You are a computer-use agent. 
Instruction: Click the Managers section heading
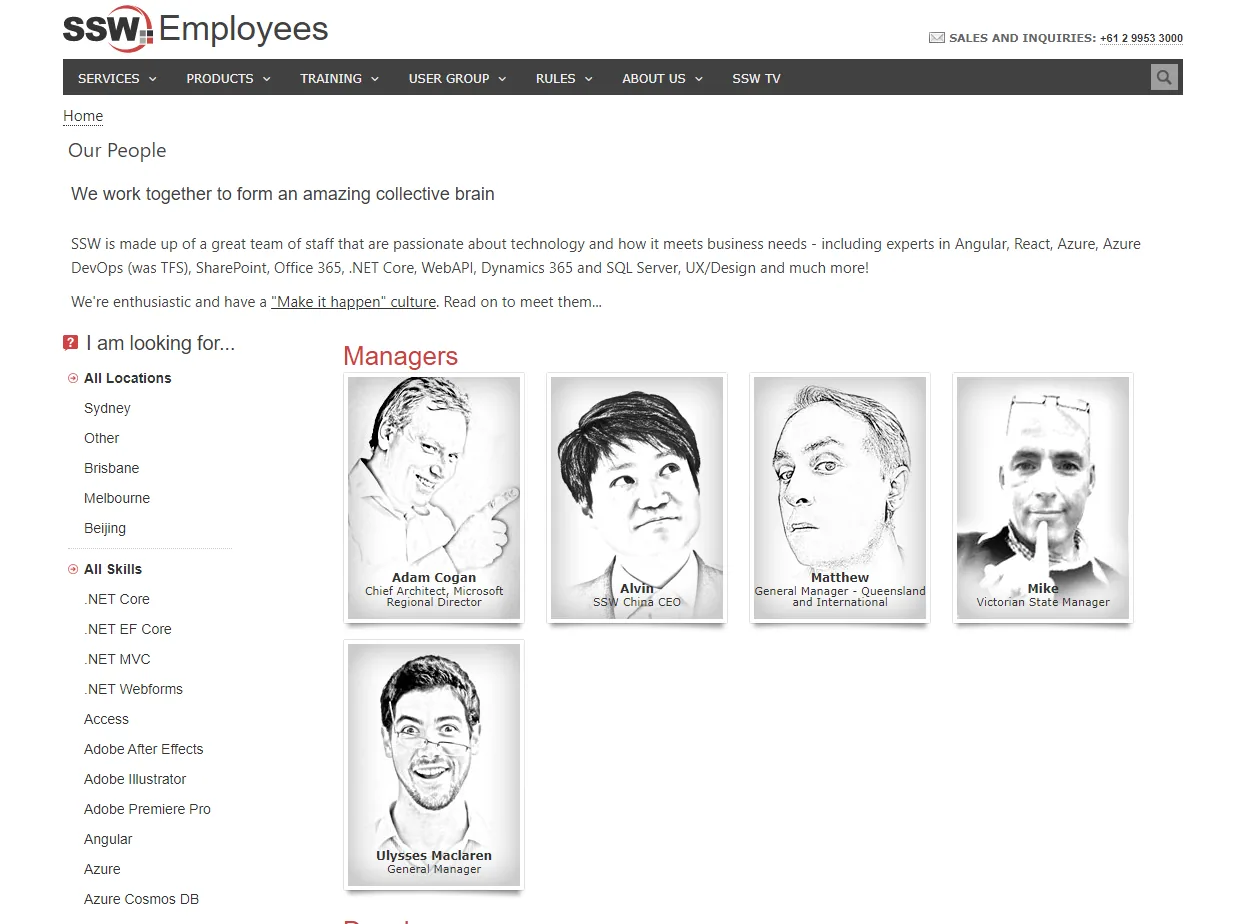coord(400,356)
